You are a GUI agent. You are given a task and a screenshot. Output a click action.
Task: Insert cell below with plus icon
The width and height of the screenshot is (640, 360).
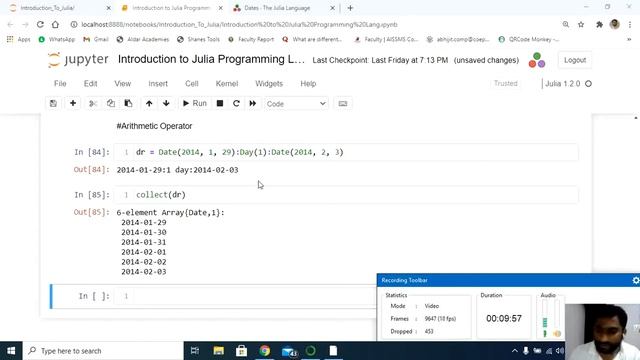coord(73,103)
